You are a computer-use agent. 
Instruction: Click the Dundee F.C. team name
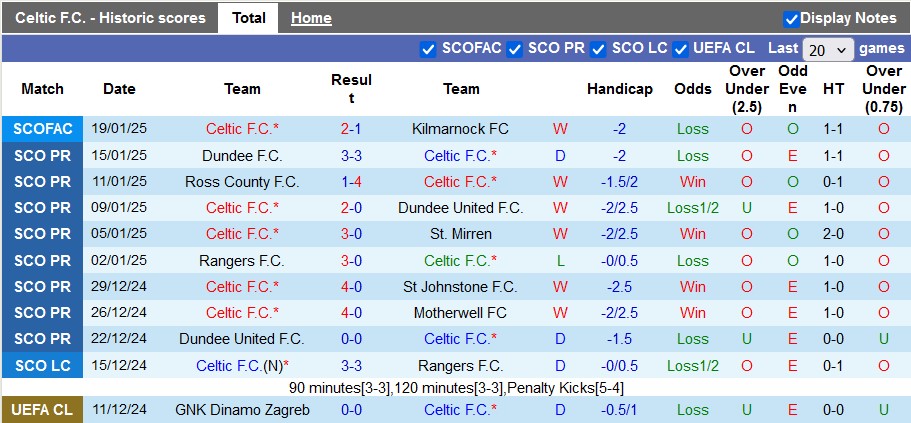pyautogui.click(x=242, y=156)
